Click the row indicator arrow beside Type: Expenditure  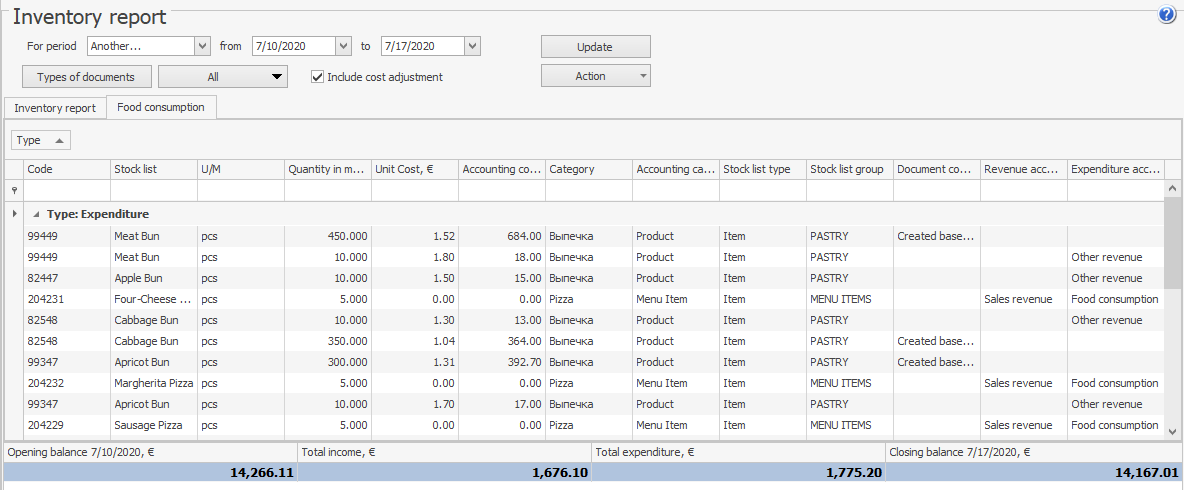click(13, 214)
